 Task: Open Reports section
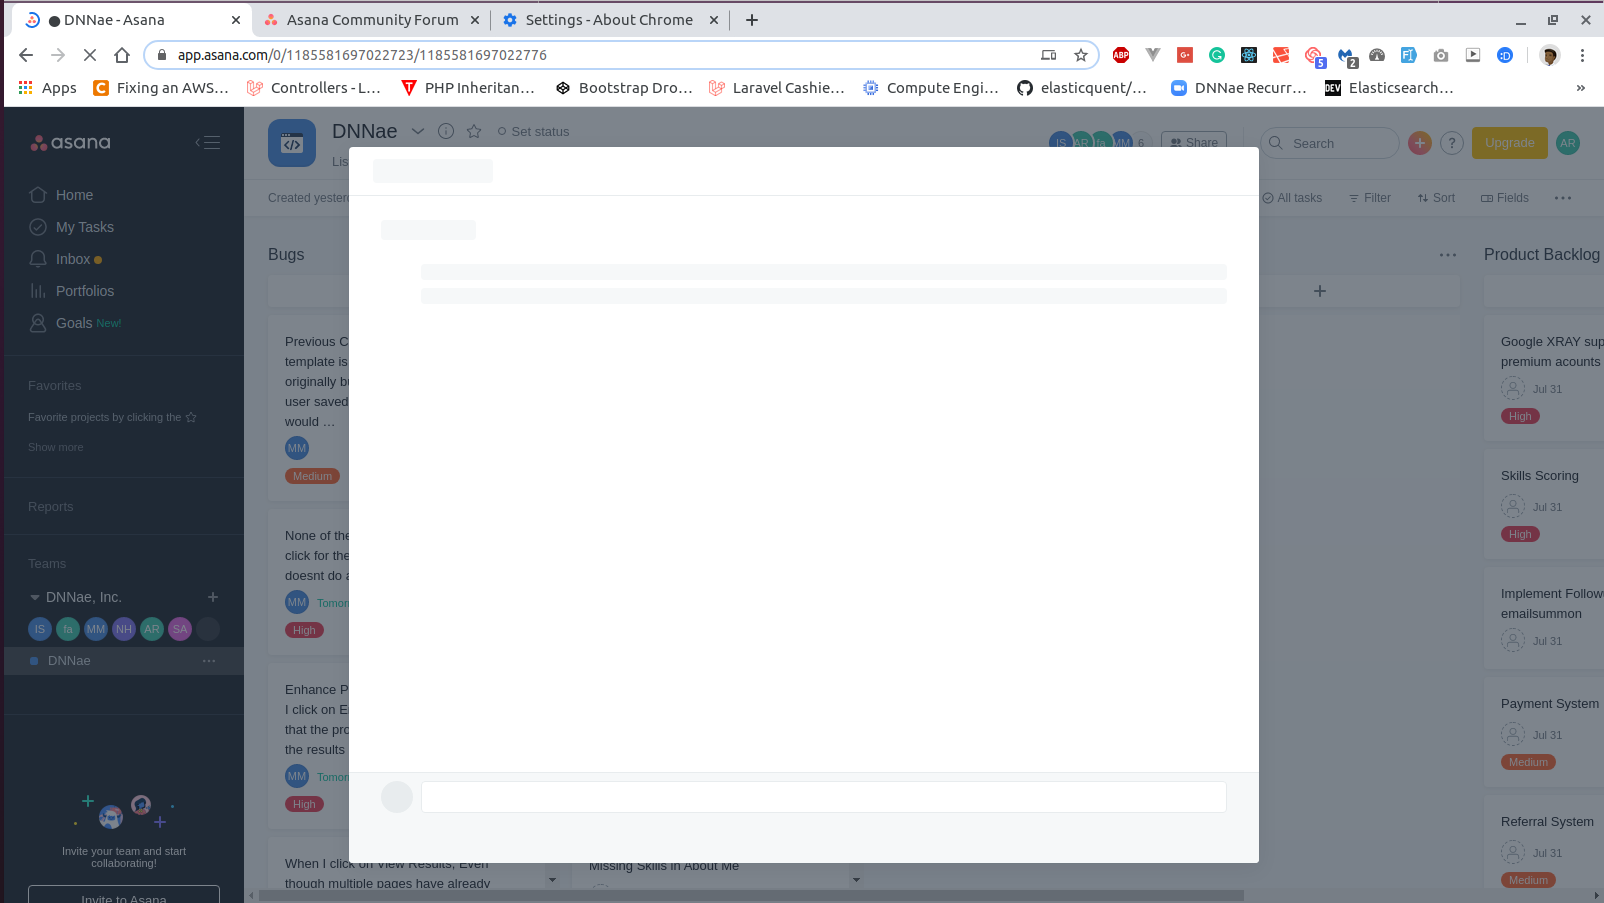point(51,507)
